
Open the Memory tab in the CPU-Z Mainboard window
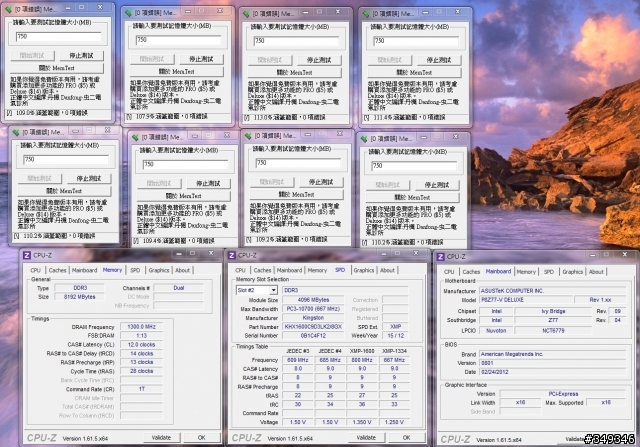point(526,272)
